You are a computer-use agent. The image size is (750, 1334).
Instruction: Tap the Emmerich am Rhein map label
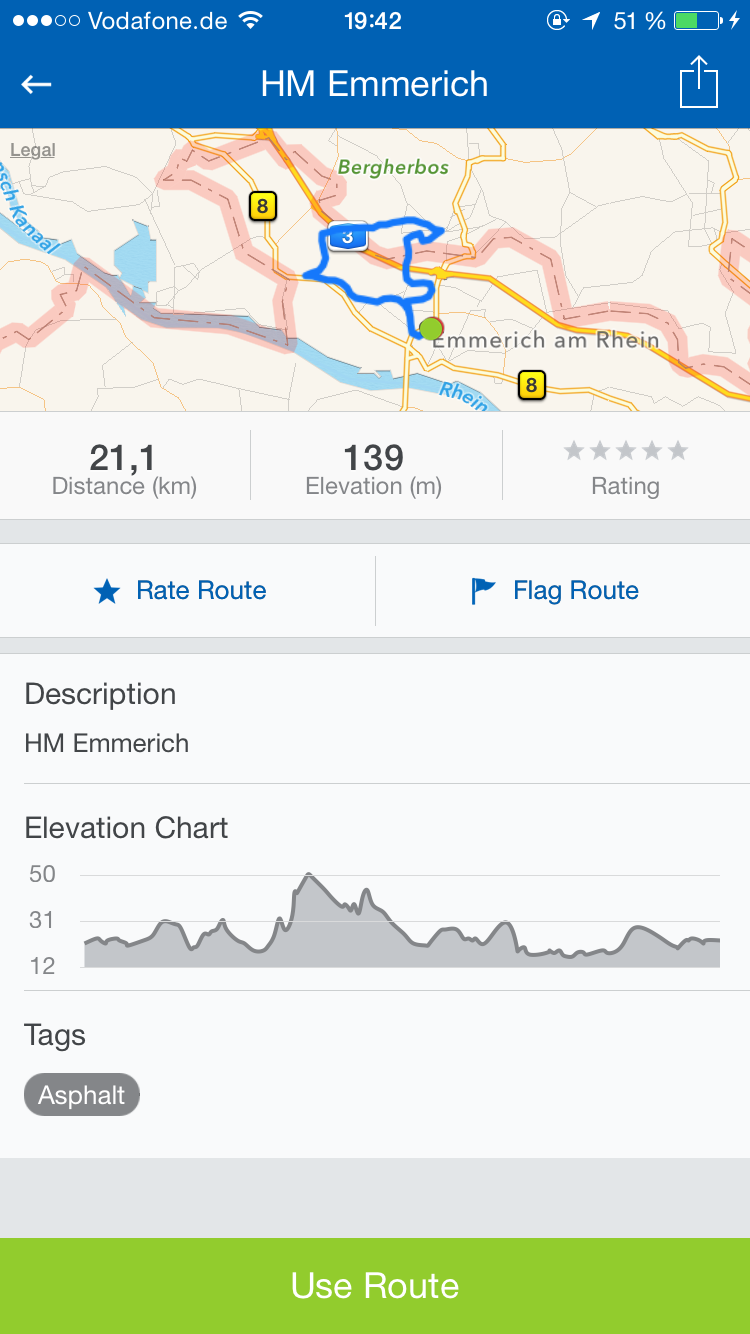pos(546,341)
